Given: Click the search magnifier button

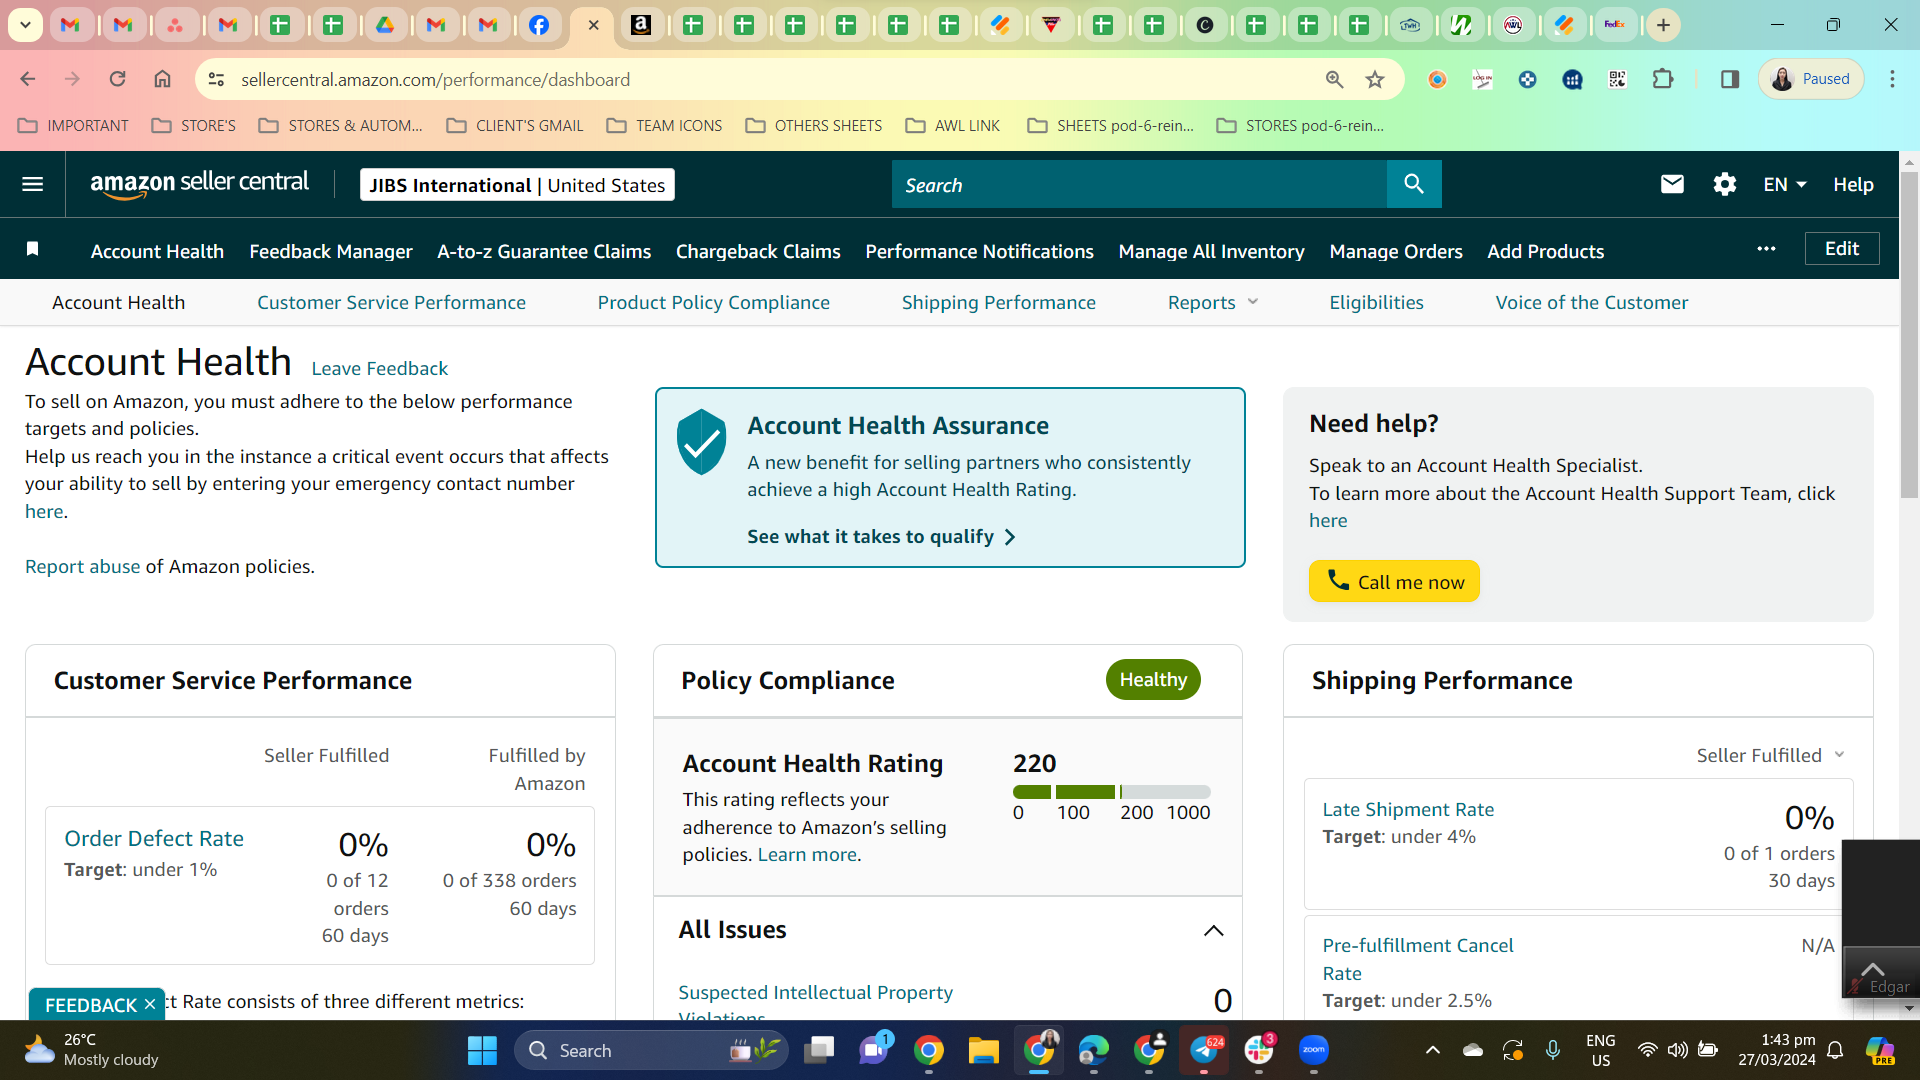Looking at the screenshot, I should (1414, 184).
